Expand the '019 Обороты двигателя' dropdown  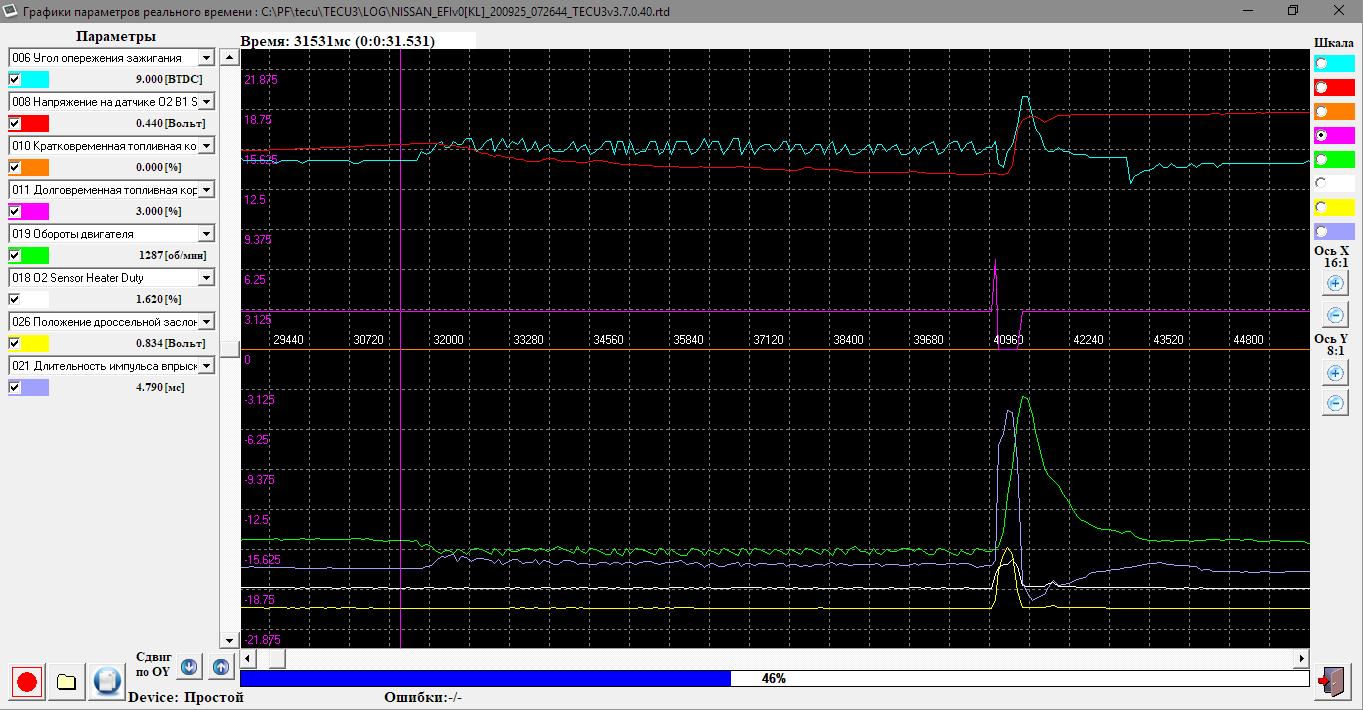(x=206, y=234)
